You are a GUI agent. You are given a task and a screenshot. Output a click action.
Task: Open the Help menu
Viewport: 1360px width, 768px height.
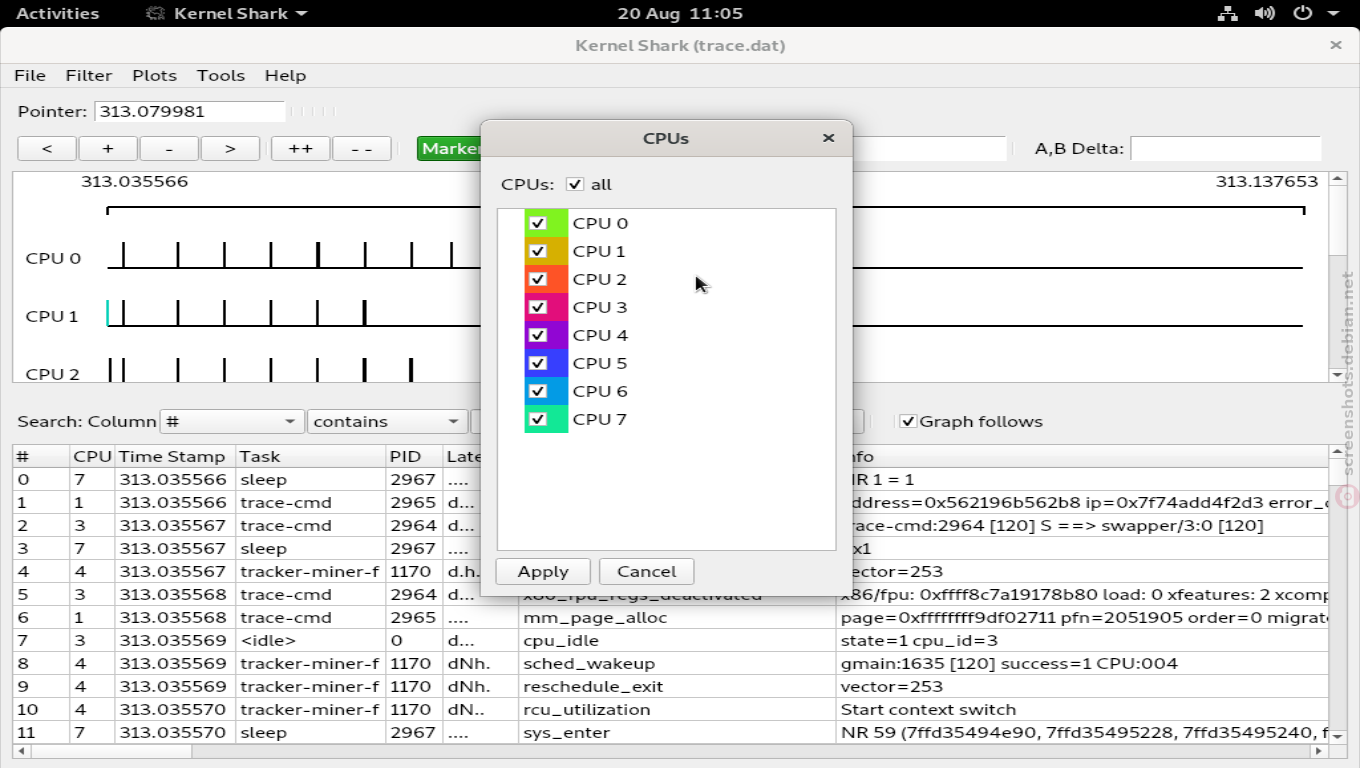(x=285, y=75)
